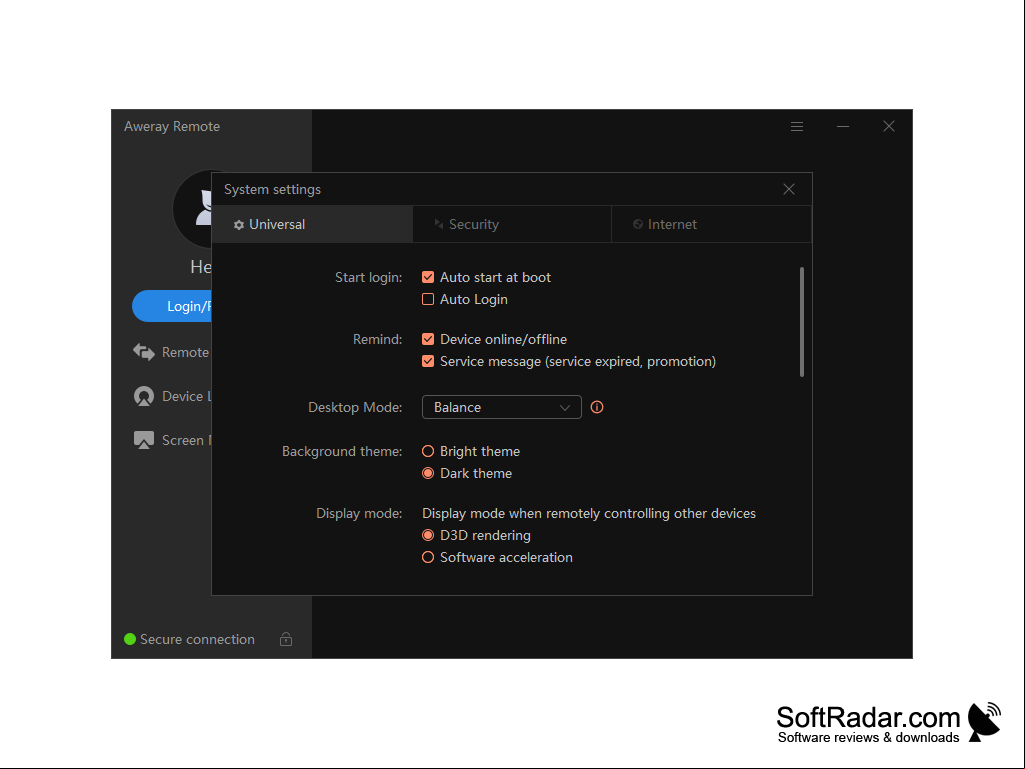
Task: Close the Aweray Remote main window
Action: tap(888, 126)
